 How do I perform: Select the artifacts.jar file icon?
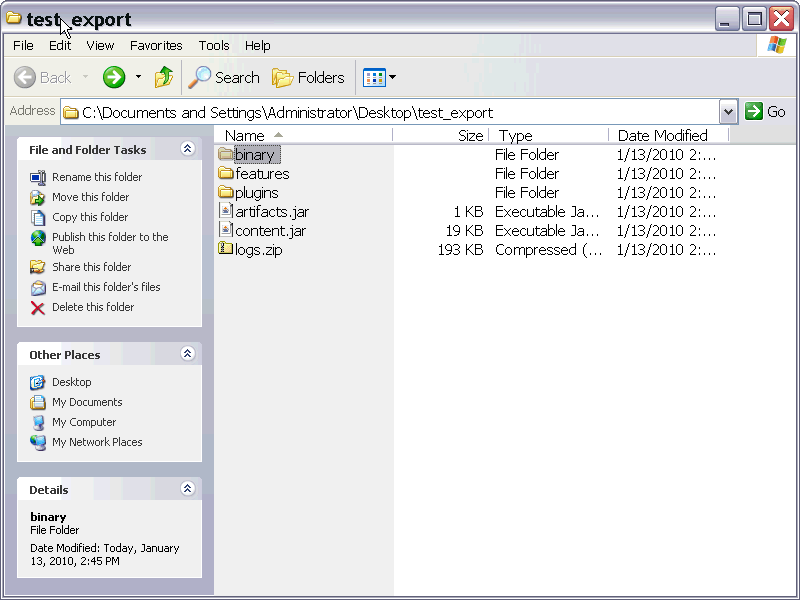pyautogui.click(x=226, y=211)
